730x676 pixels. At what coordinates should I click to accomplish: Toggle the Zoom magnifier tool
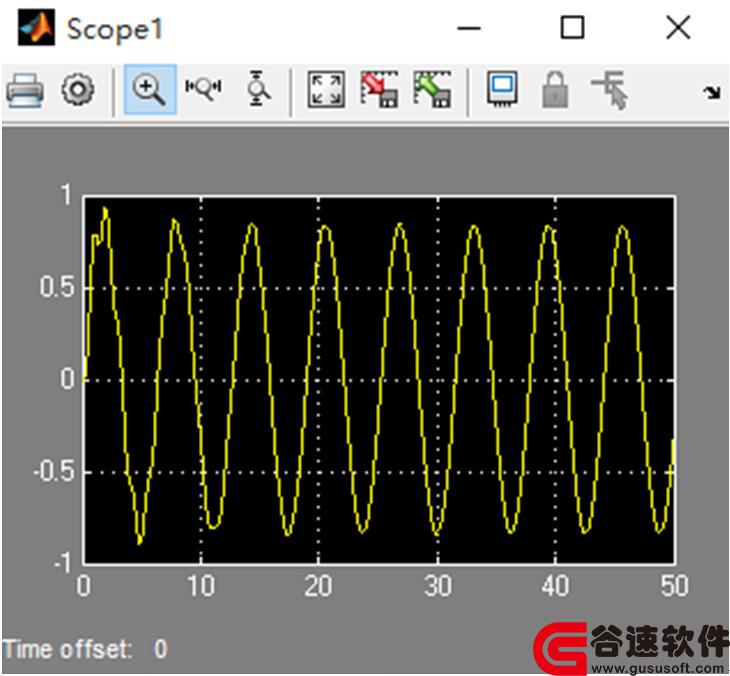[150, 89]
